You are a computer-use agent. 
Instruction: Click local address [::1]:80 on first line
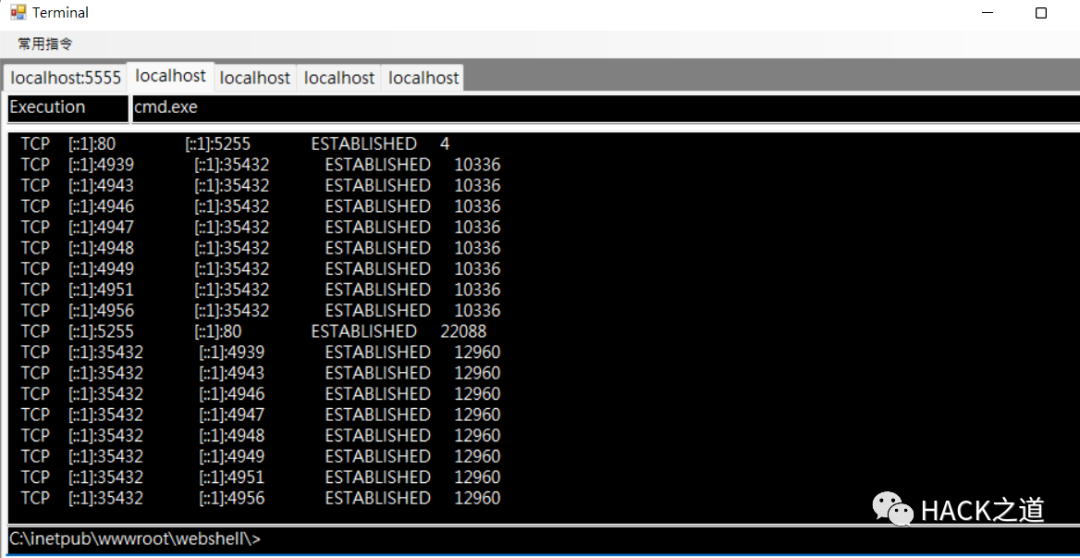(x=92, y=144)
